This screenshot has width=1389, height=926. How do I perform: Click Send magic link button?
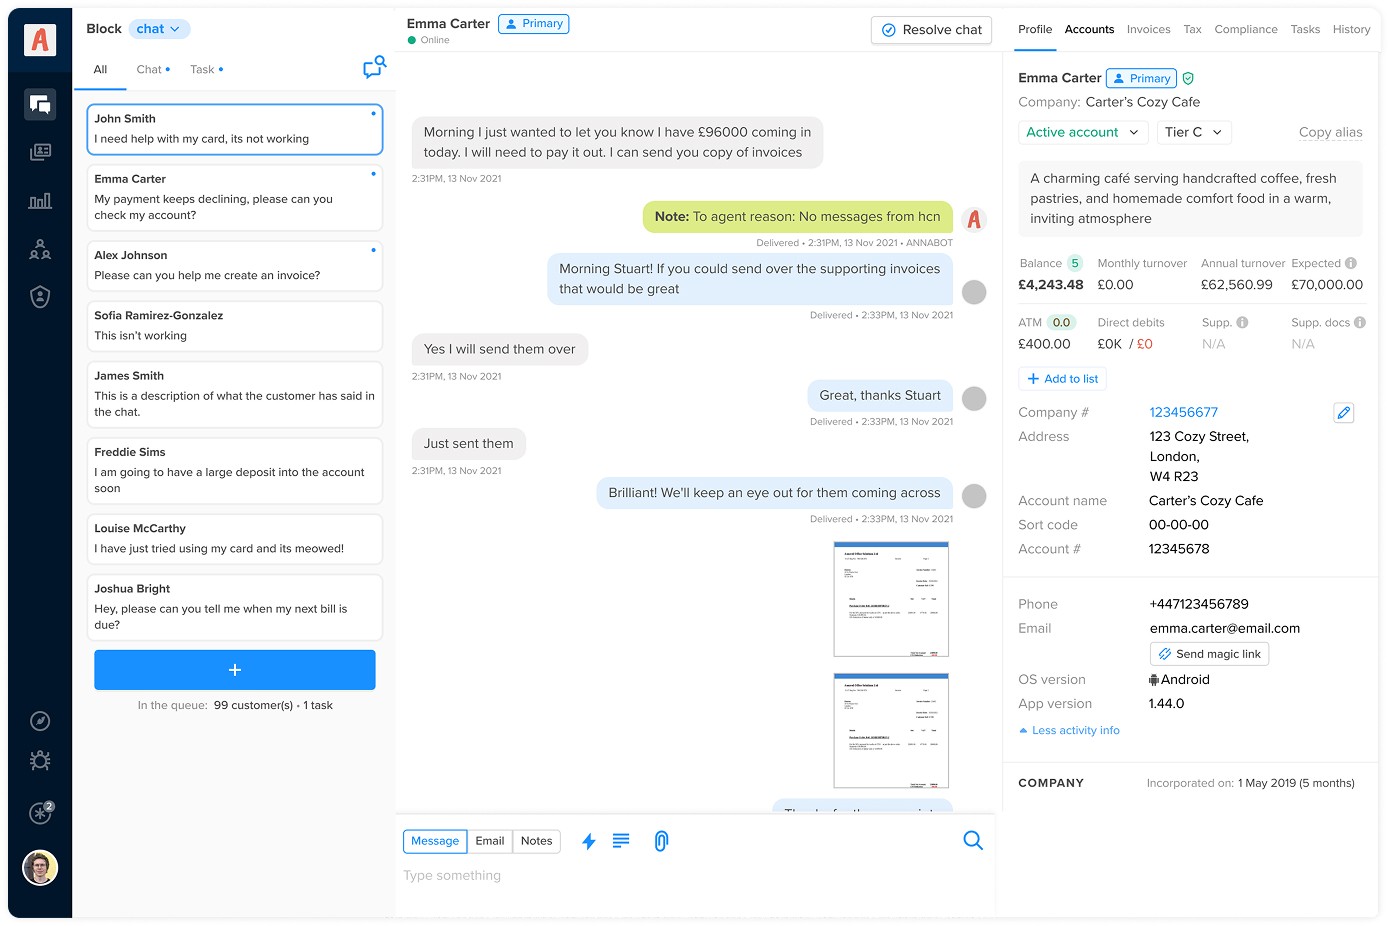[x=1209, y=654]
